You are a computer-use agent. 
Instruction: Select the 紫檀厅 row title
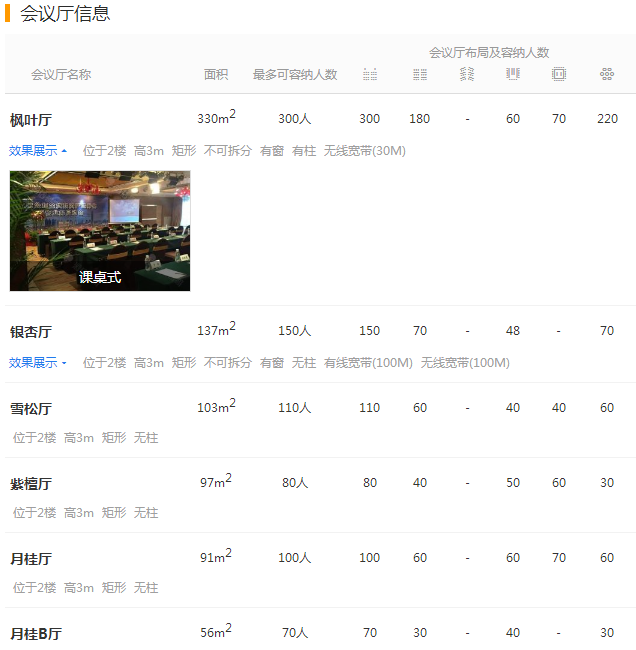click(x=31, y=484)
